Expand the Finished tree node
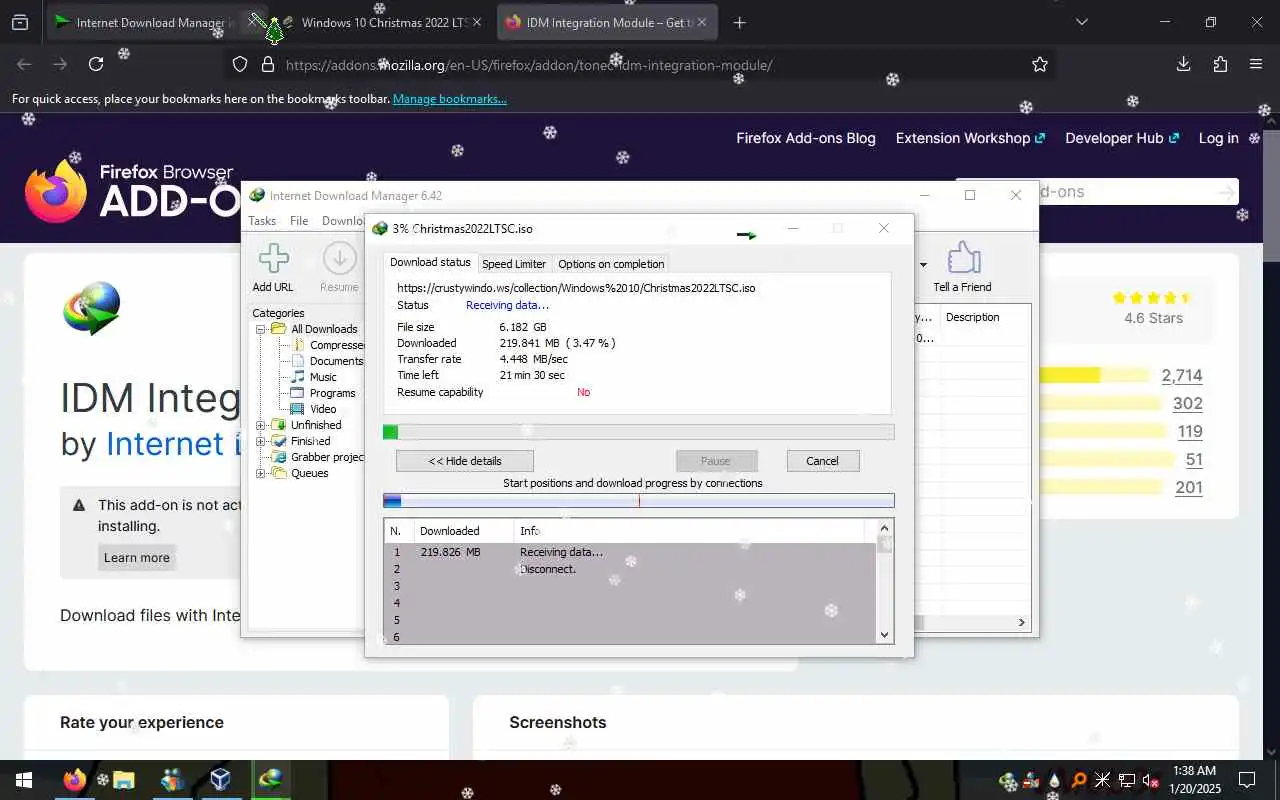This screenshot has width=1280, height=800. coord(260,441)
